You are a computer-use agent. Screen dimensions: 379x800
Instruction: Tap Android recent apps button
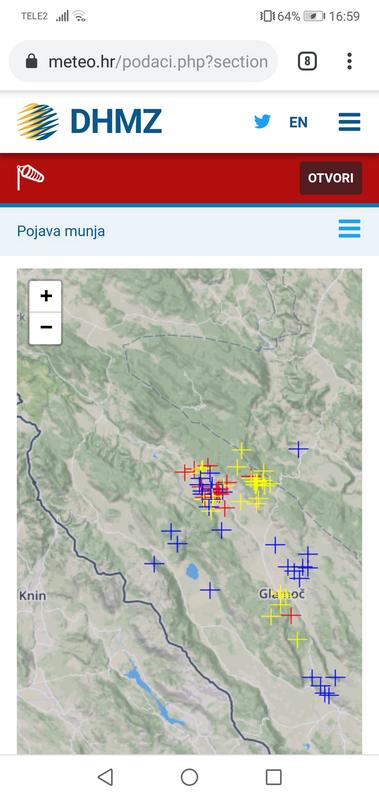point(273,777)
